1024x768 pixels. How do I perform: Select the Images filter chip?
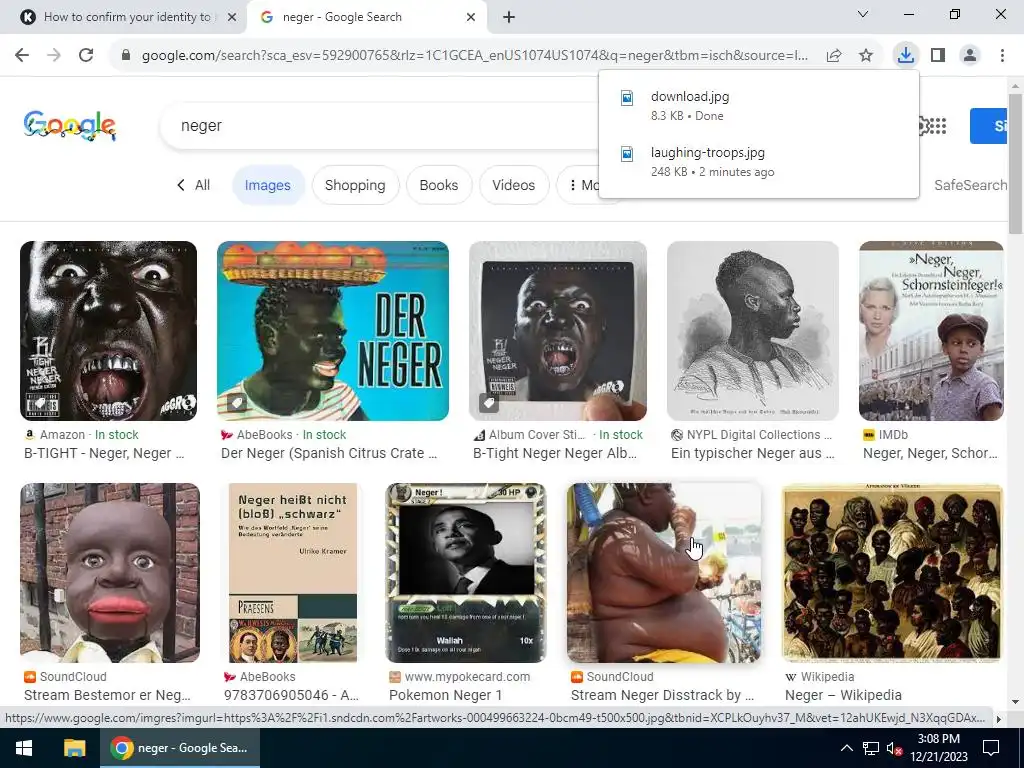pos(268,185)
